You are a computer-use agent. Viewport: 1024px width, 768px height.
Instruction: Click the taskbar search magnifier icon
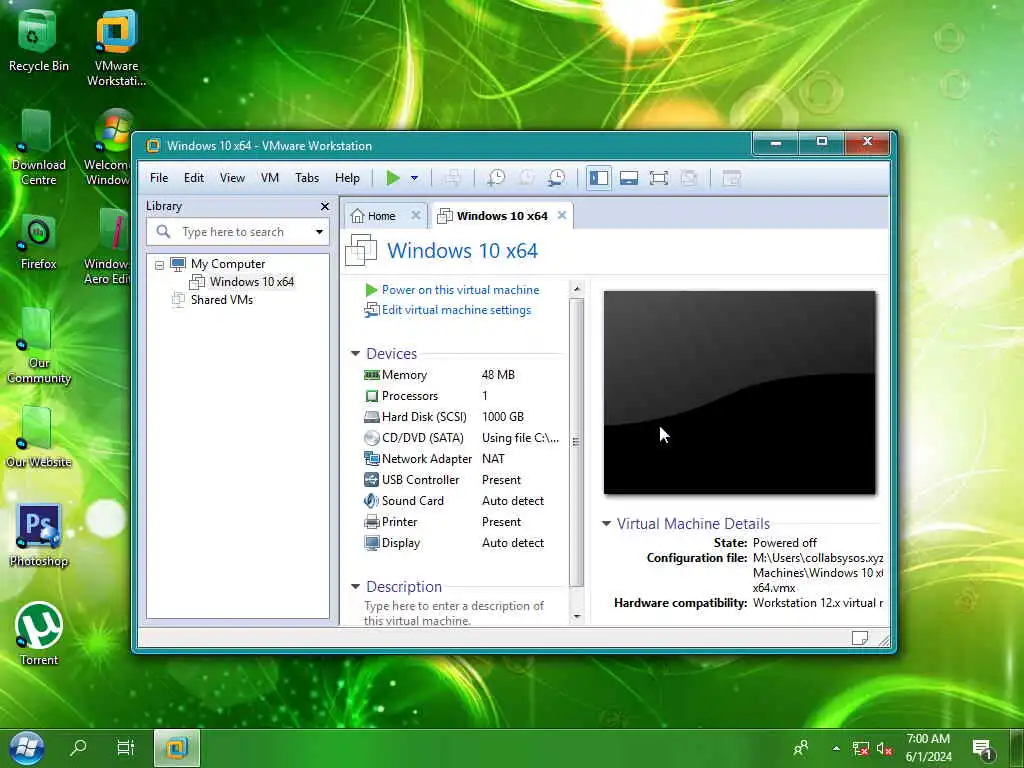point(78,748)
